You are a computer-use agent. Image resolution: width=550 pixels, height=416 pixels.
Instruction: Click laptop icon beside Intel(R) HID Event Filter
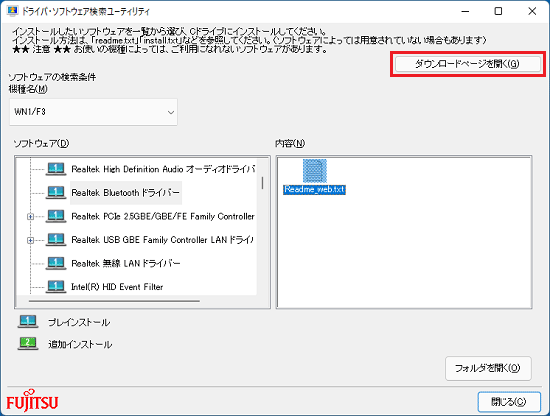56,287
